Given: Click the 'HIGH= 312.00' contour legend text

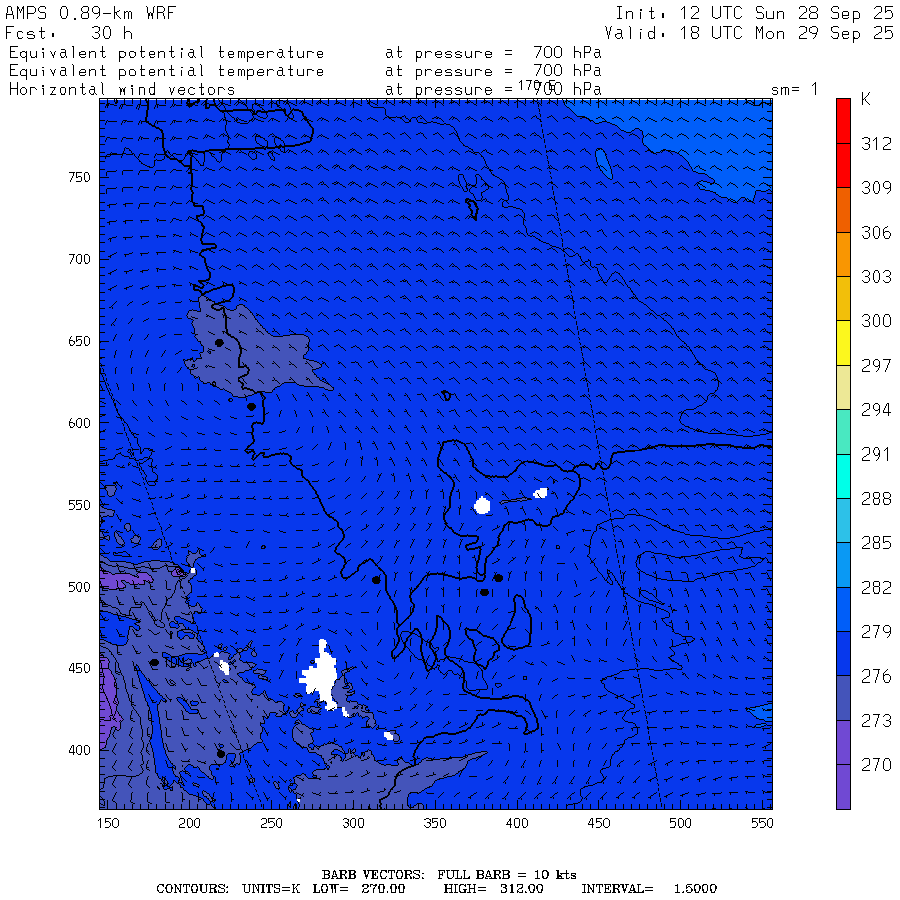Looking at the screenshot, I should pyautogui.click(x=494, y=889).
